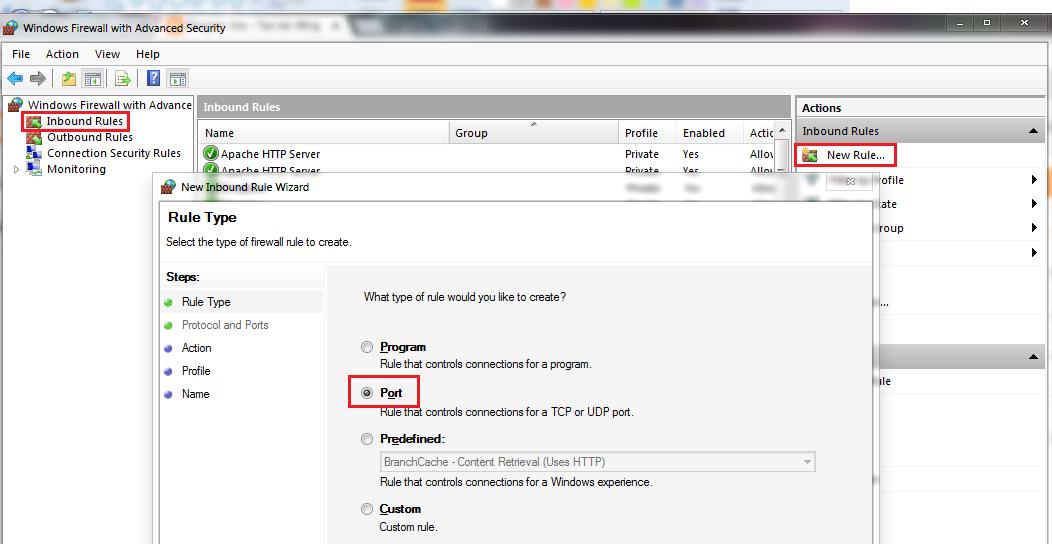Select Windows Firewall with Advanced Security root node

coord(110,105)
